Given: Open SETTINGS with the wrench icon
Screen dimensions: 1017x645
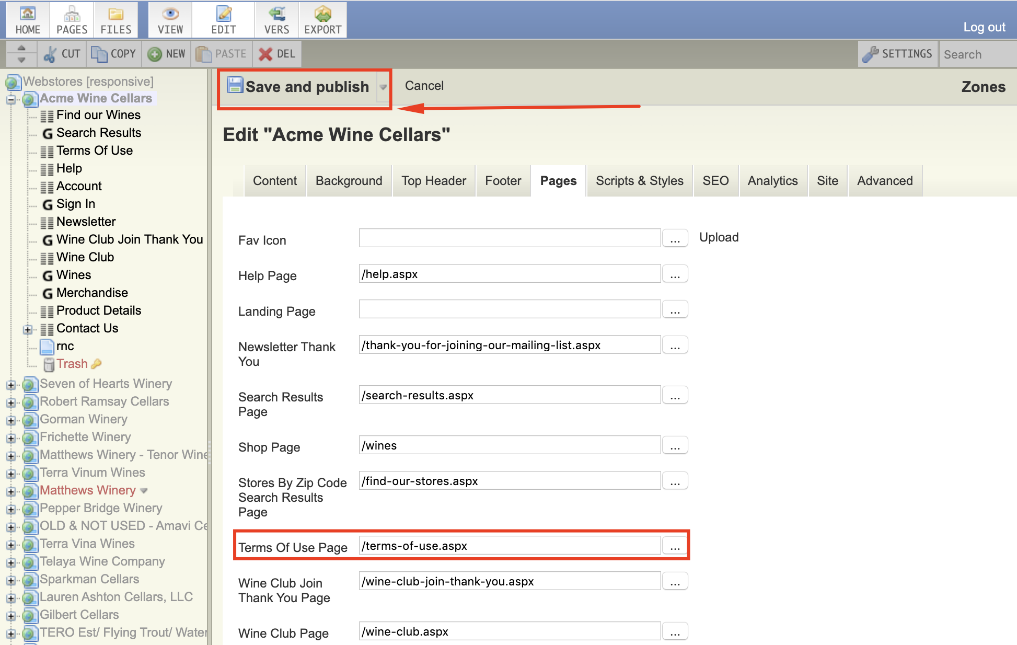Looking at the screenshot, I should pyautogui.click(x=898, y=54).
